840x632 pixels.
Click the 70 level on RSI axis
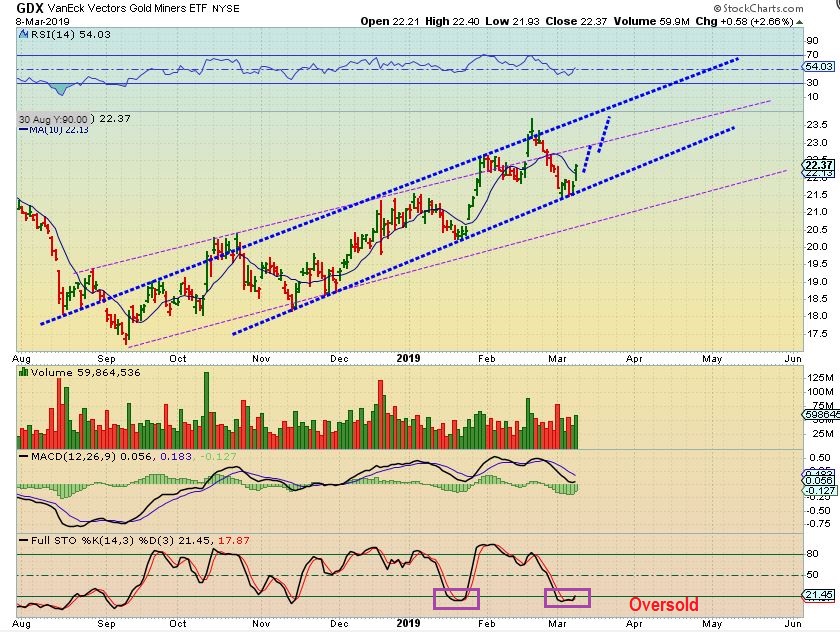pos(812,55)
